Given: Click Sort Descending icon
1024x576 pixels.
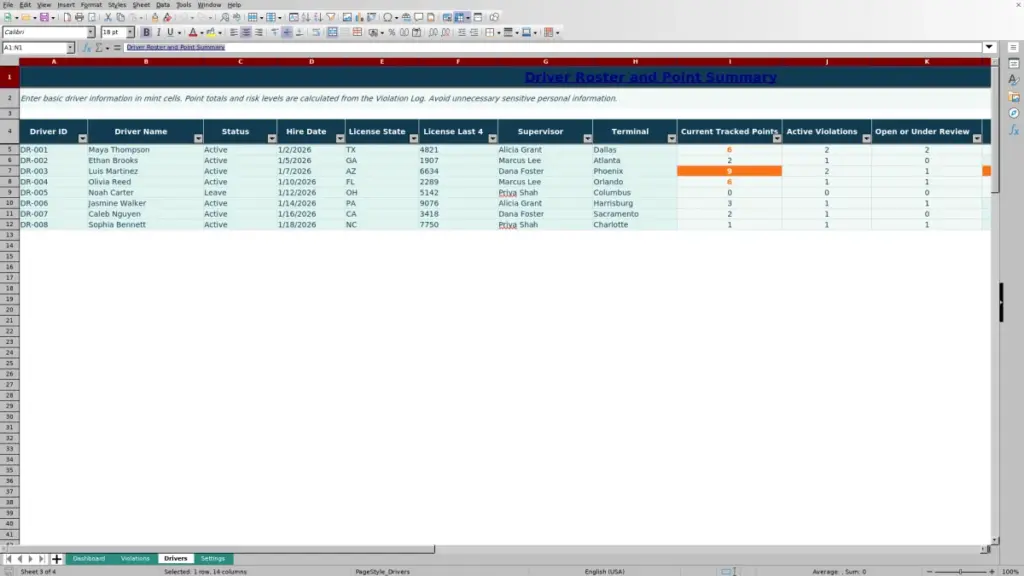Looking at the screenshot, I should 318,18.
